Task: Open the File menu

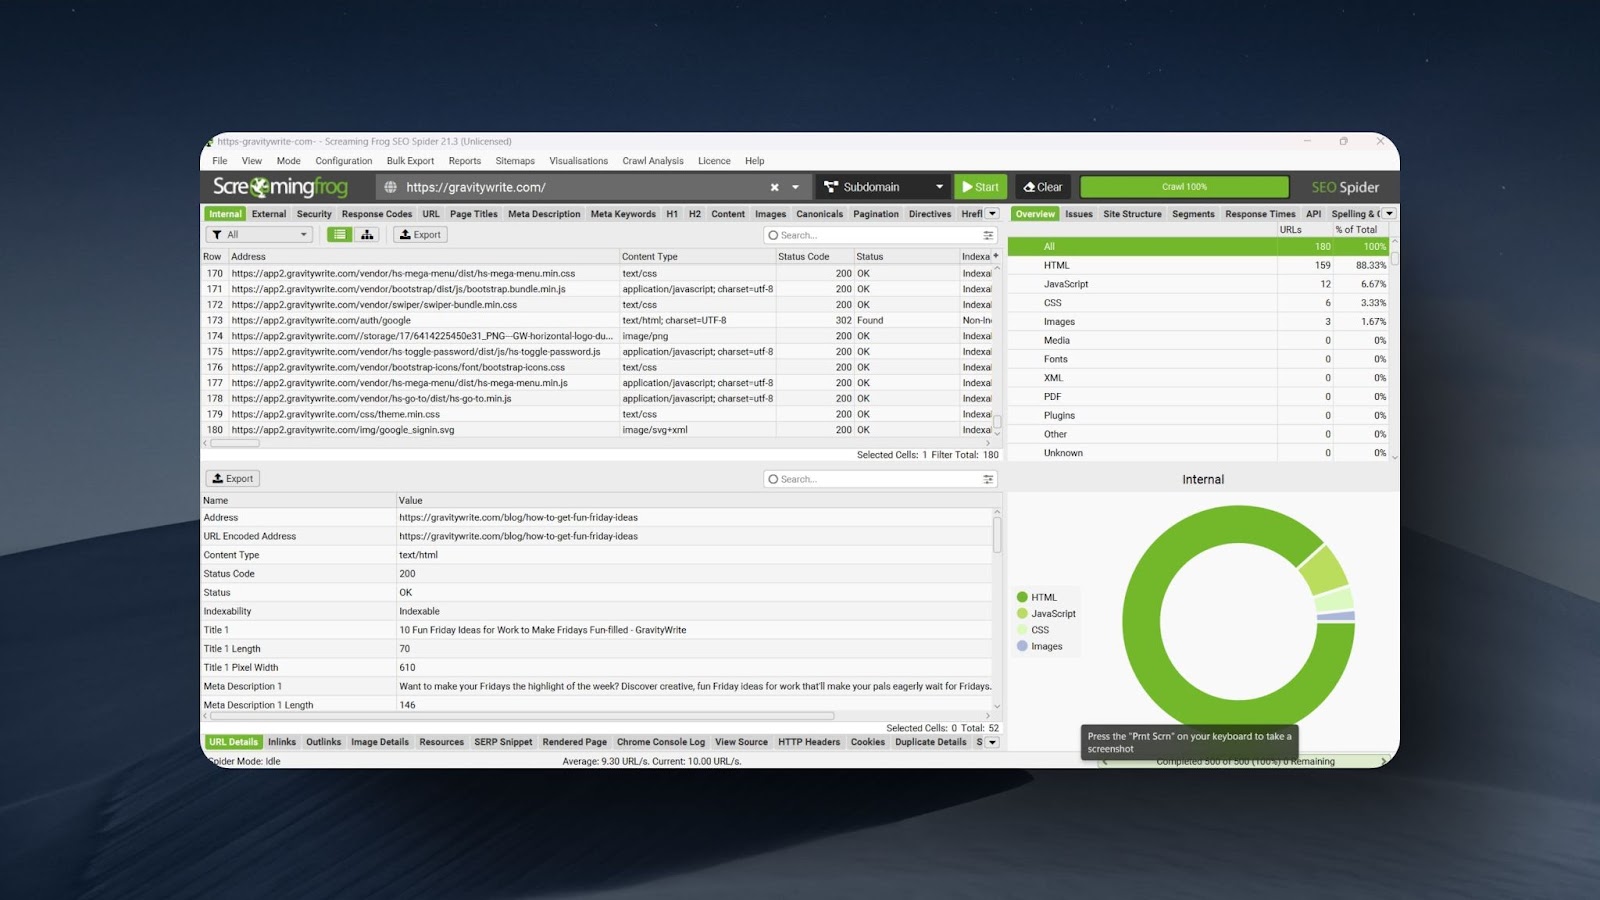Action: pyautogui.click(x=220, y=161)
